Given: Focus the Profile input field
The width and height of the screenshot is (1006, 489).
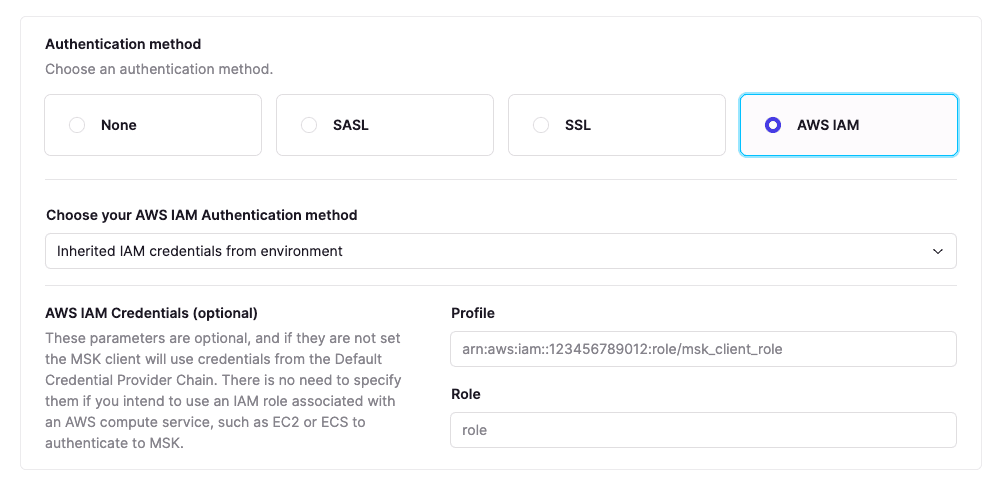Looking at the screenshot, I should 703,349.
